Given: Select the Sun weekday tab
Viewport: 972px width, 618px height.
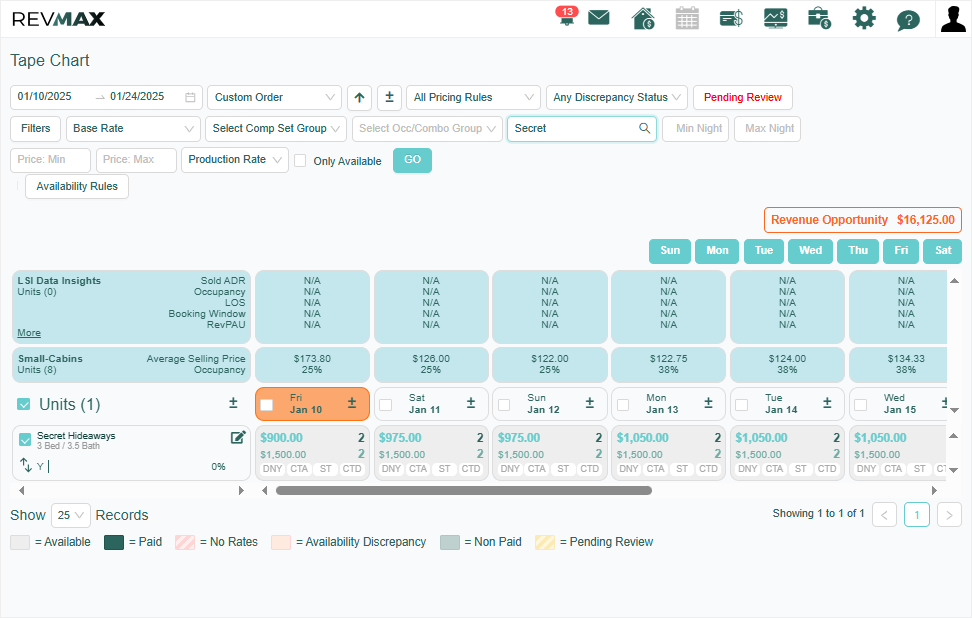Looking at the screenshot, I should (x=670, y=250).
